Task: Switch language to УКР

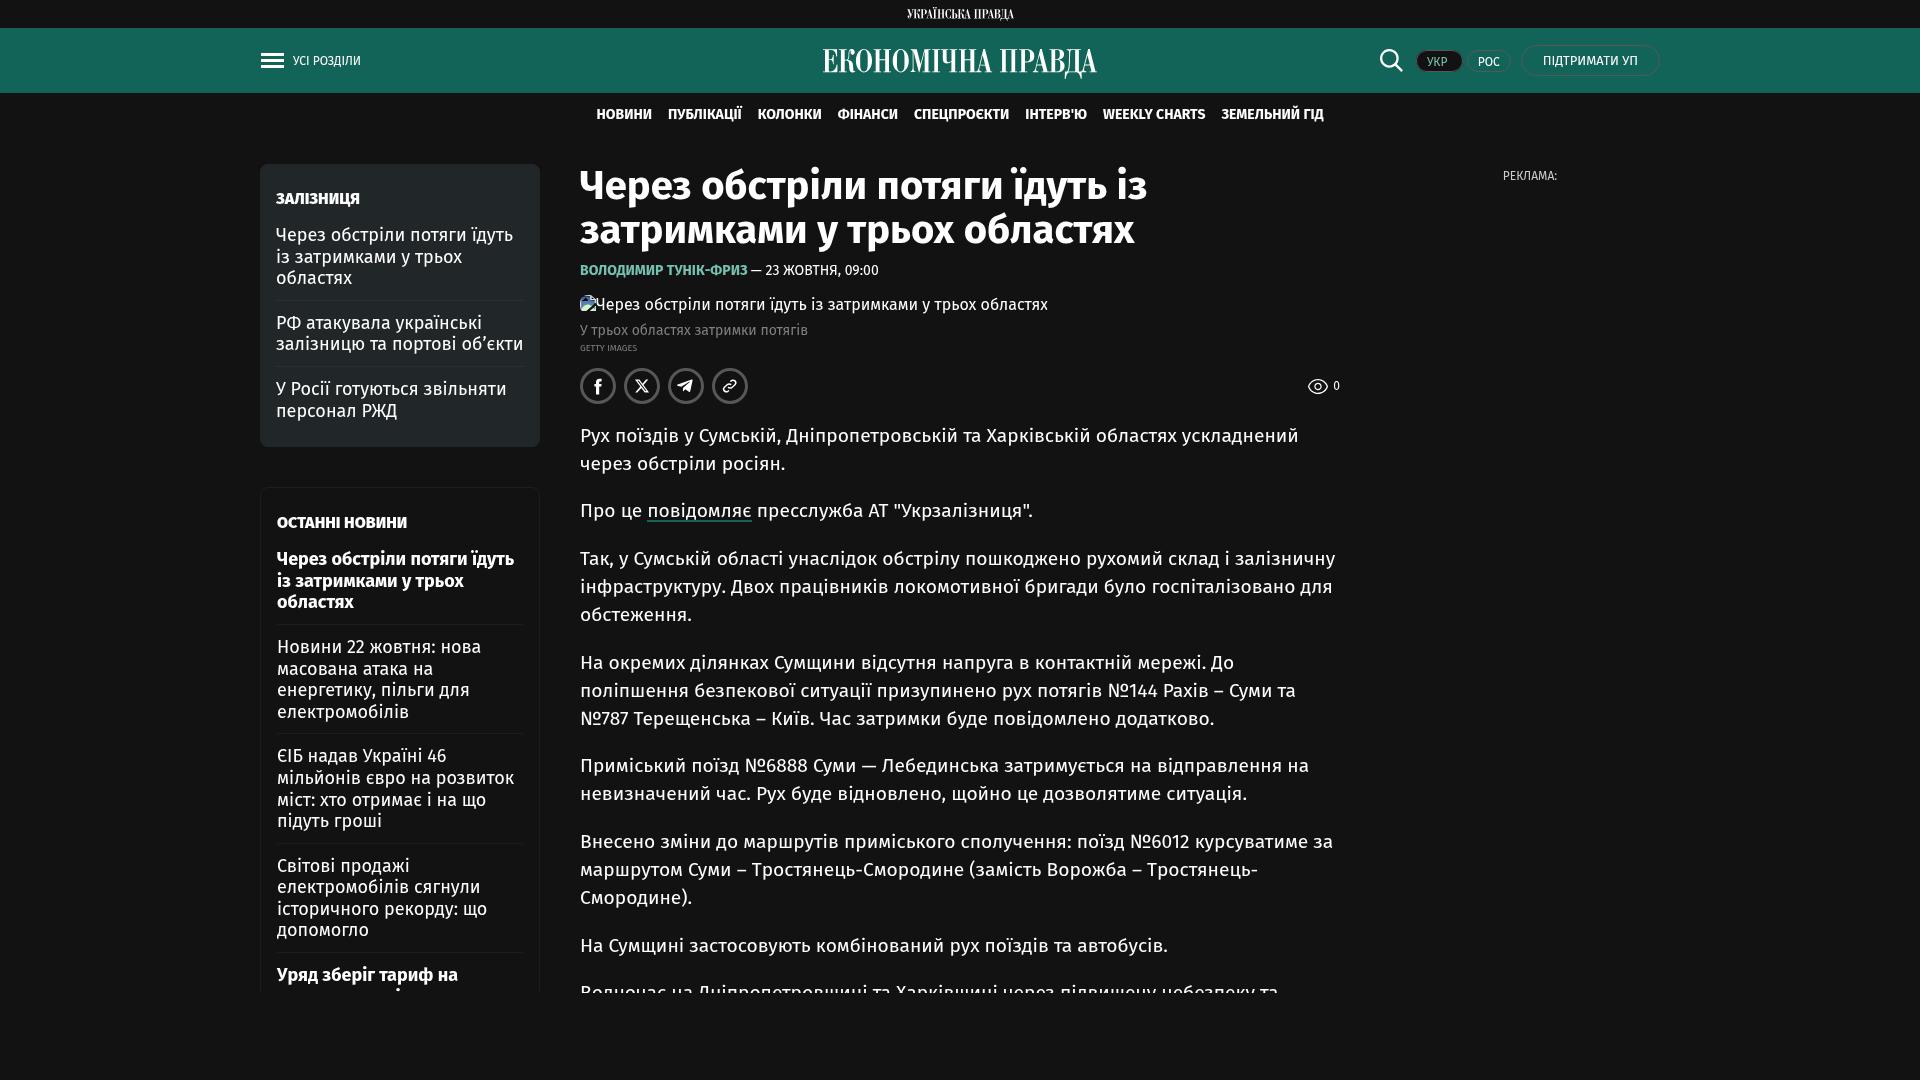Action: click(x=1438, y=62)
